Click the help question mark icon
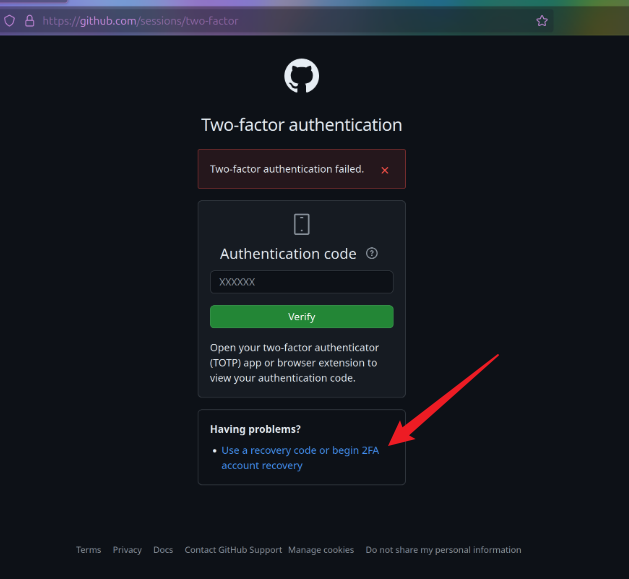Viewport: 629px width, 579px height. coord(372,254)
